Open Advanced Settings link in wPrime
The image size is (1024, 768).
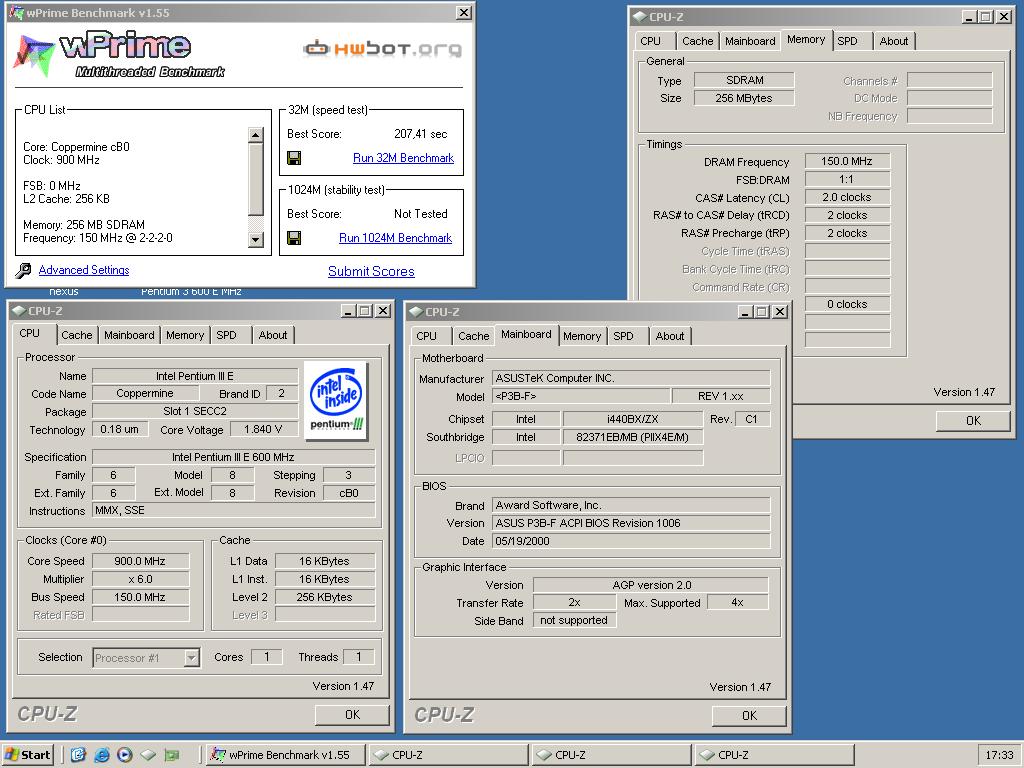84,270
